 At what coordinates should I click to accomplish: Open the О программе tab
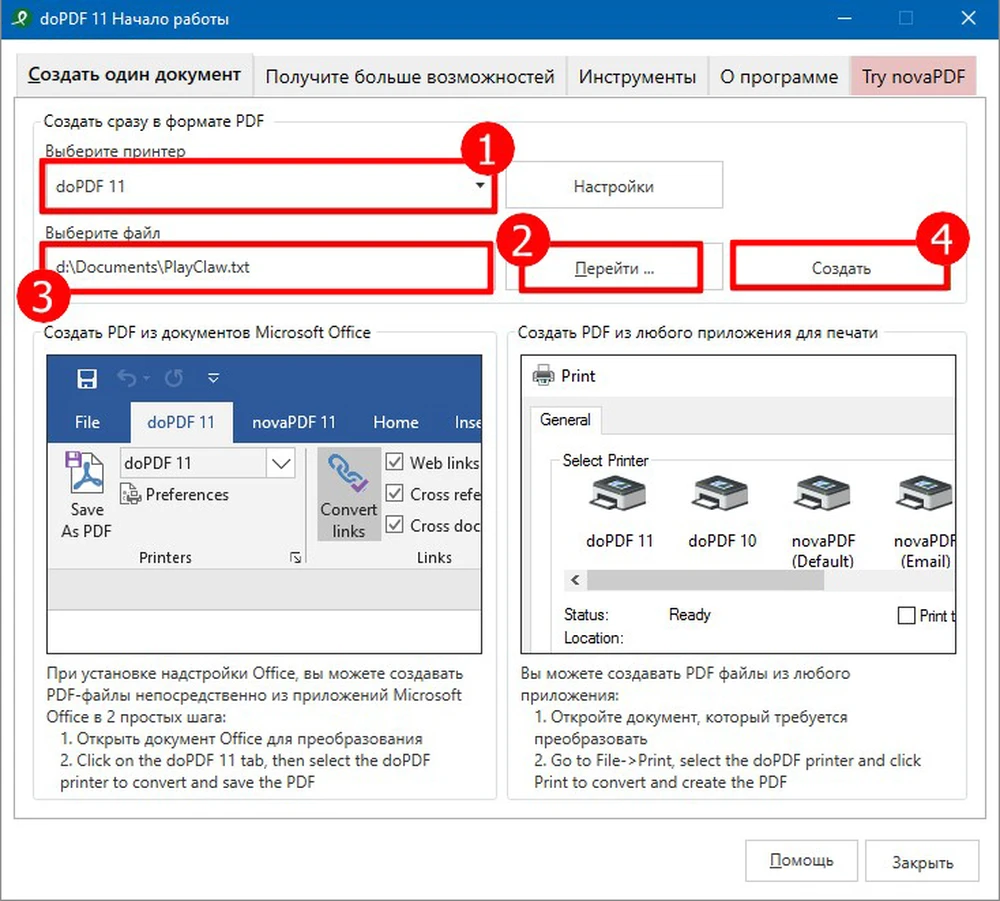(x=778, y=77)
